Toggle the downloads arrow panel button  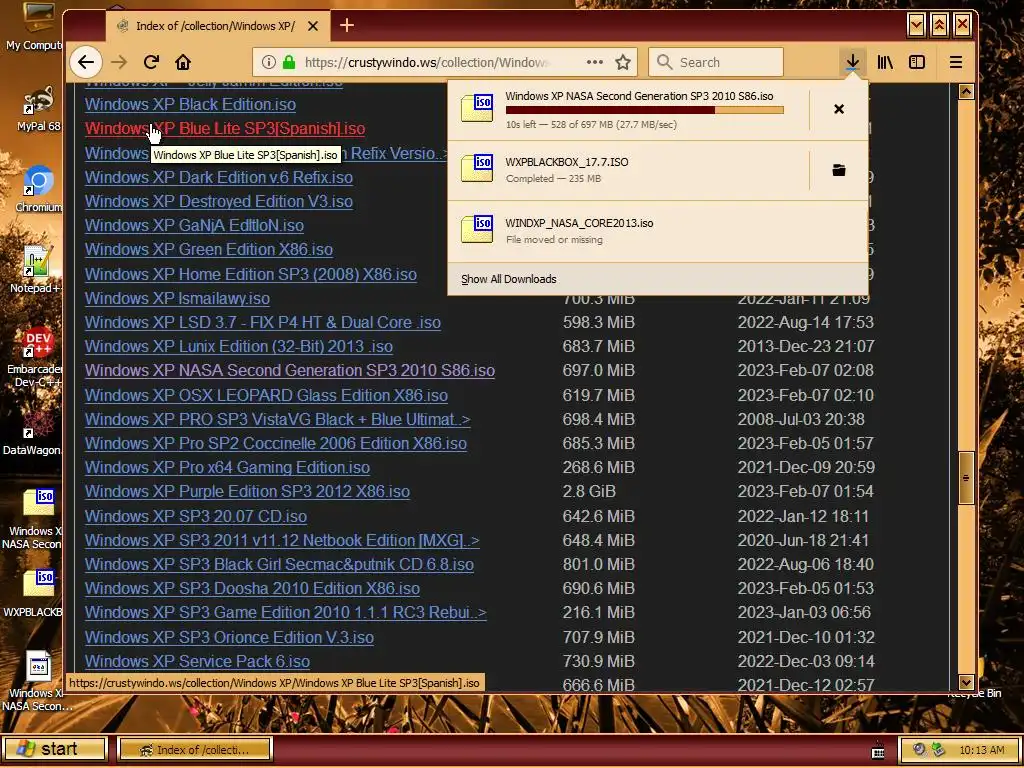coord(852,62)
